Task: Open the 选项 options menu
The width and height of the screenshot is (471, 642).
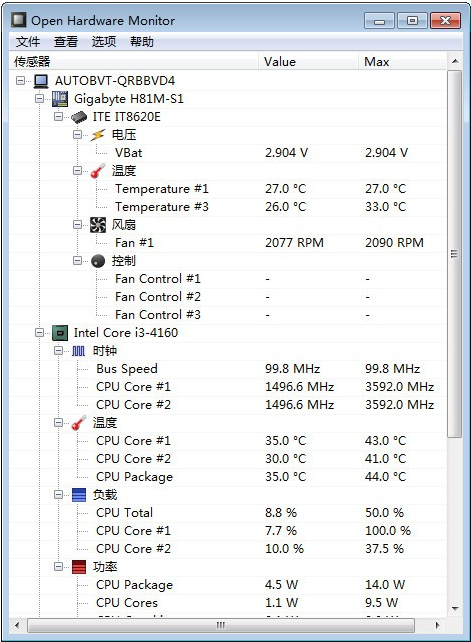Action: point(104,42)
